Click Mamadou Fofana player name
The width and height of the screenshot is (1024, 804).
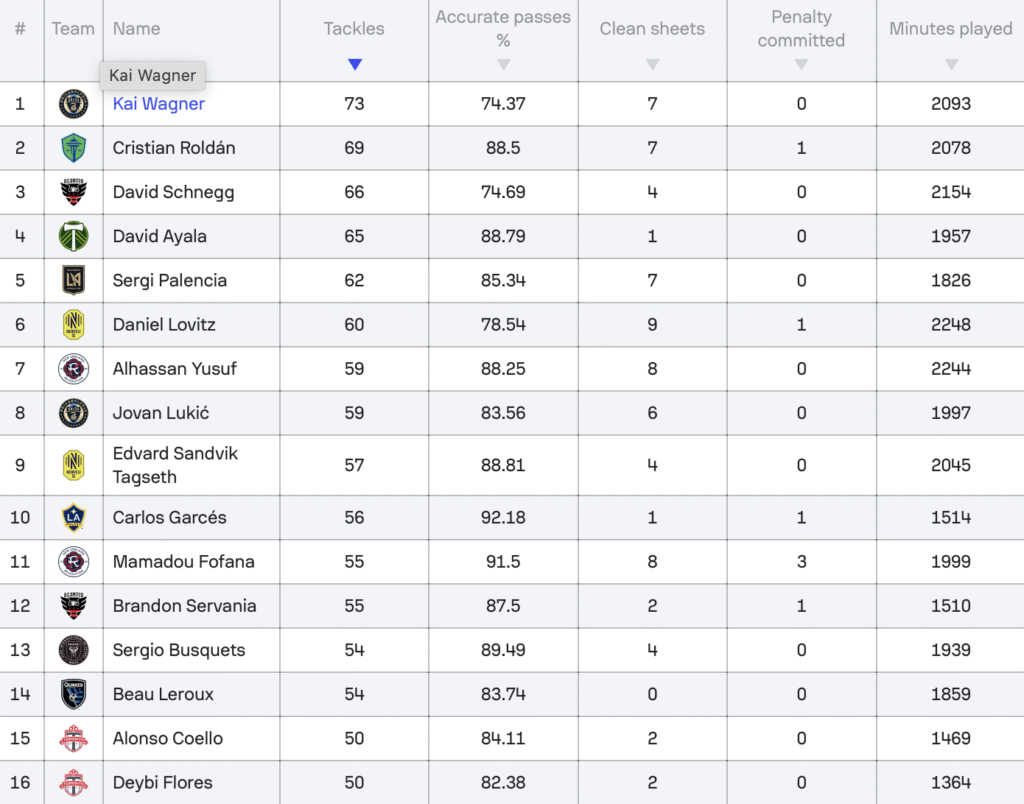coord(183,561)
